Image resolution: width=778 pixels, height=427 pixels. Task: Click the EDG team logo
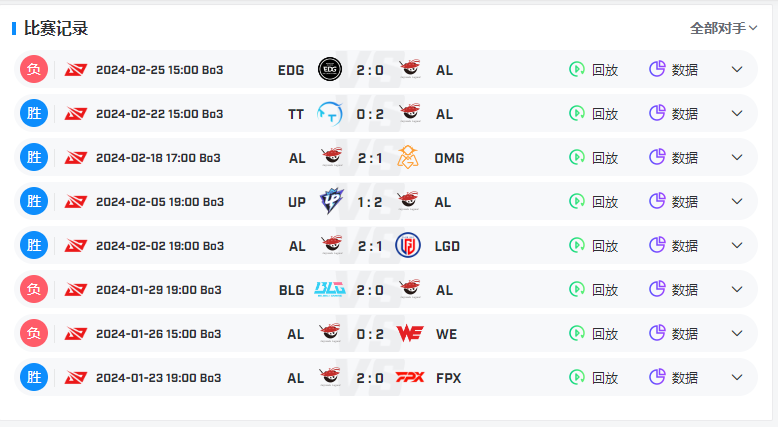click(330, 69)
